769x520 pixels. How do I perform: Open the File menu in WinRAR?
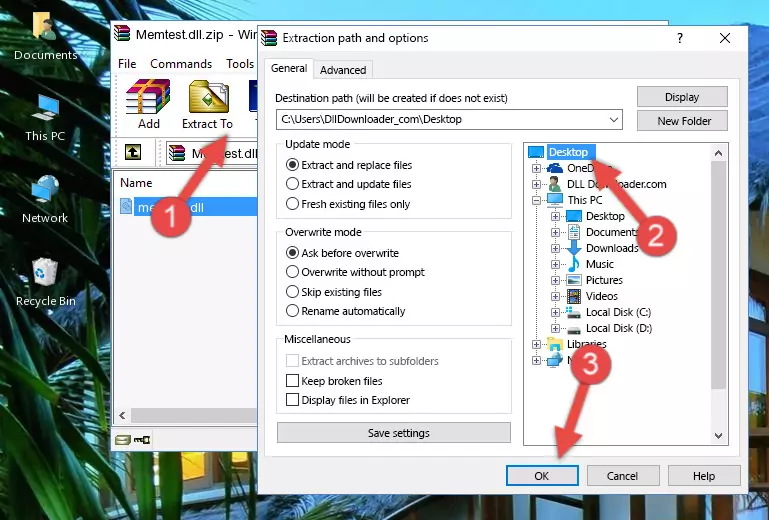(127, 64)
